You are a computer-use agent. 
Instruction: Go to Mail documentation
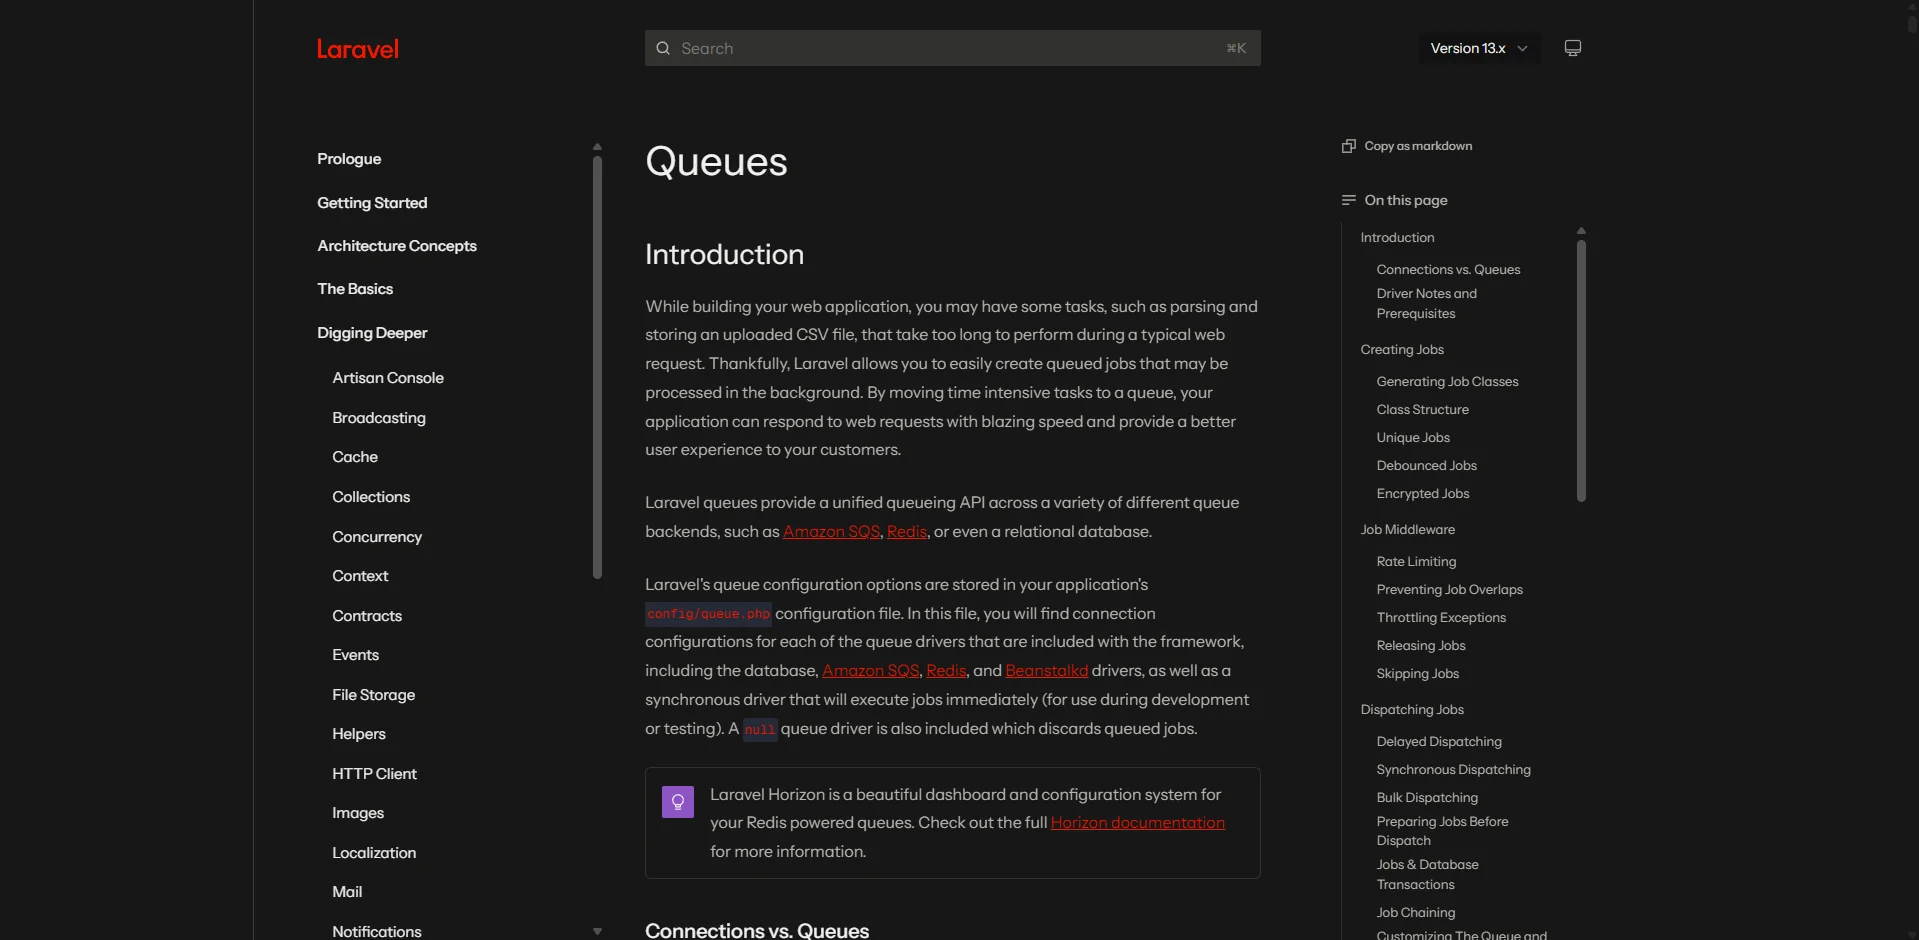tap(347, 892)
